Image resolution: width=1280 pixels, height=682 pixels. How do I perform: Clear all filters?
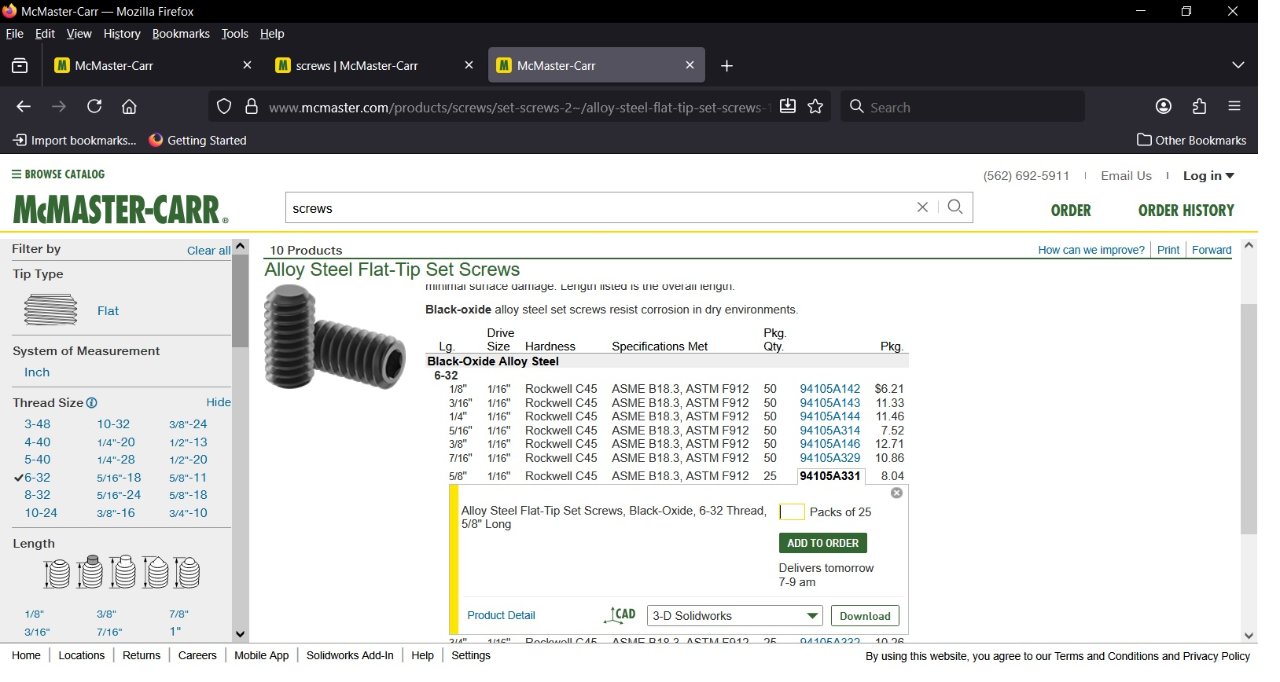208,250
